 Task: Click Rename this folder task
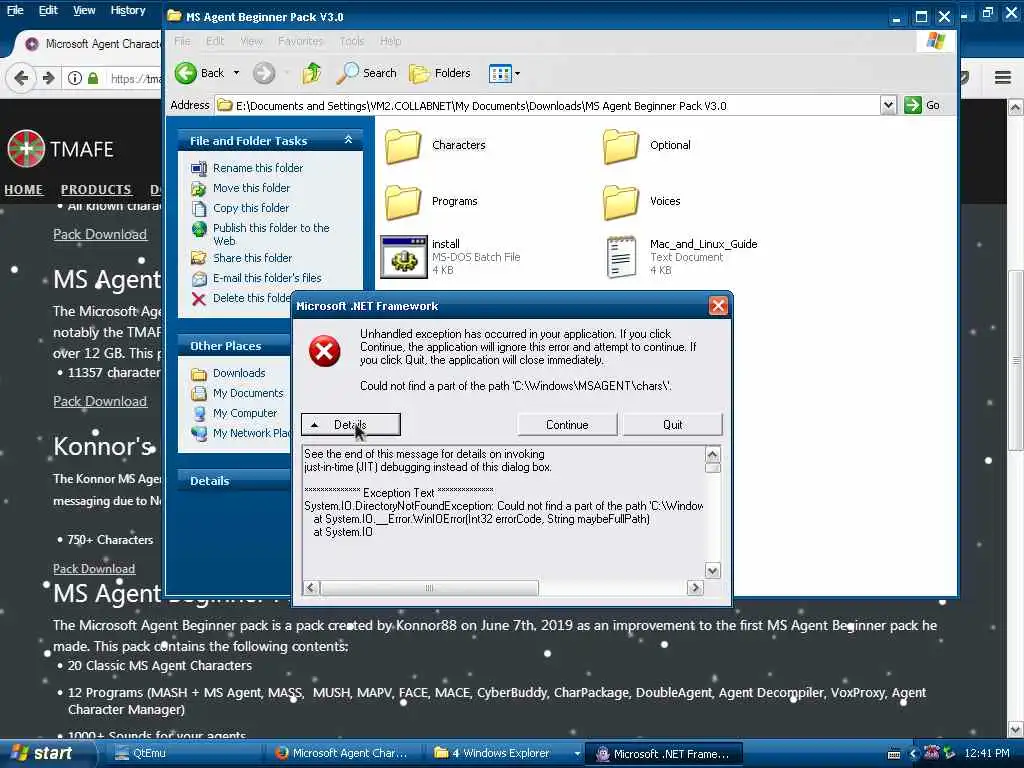point(257,168)
